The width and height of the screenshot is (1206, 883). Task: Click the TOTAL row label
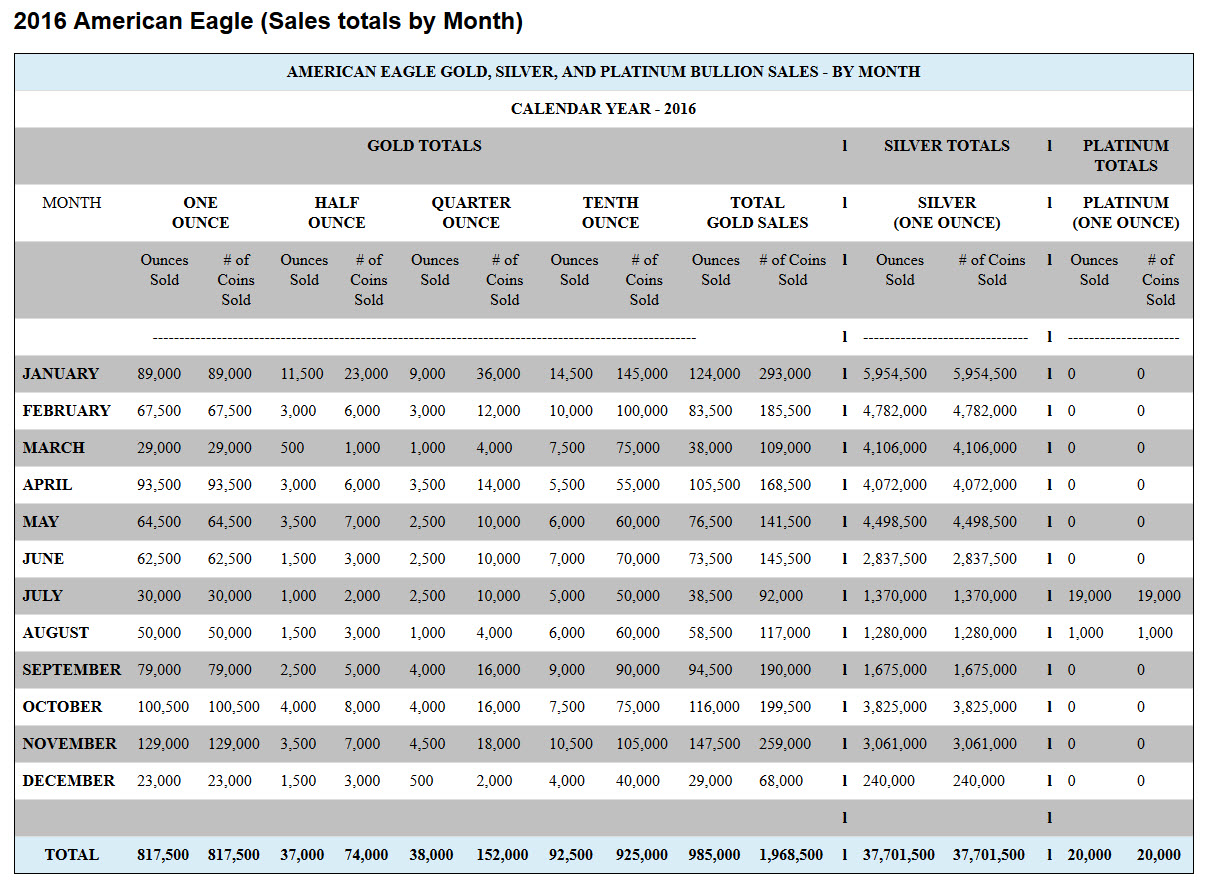(71, 855)
